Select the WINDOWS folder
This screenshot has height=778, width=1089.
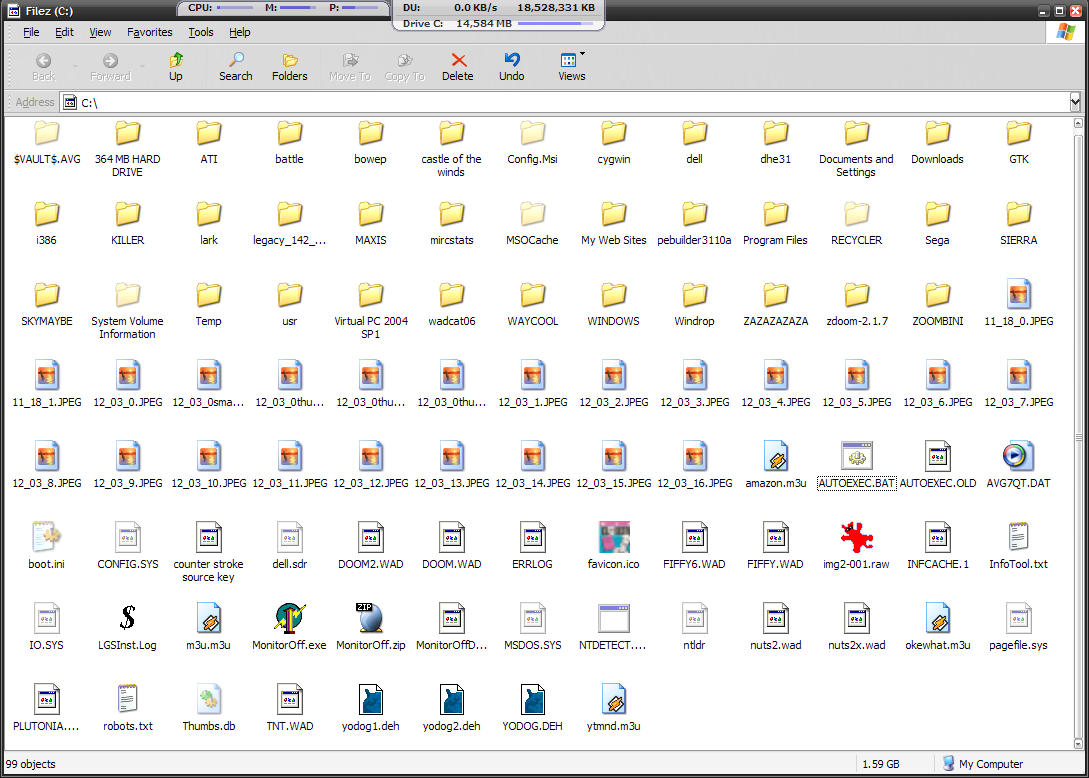point(613,295)
